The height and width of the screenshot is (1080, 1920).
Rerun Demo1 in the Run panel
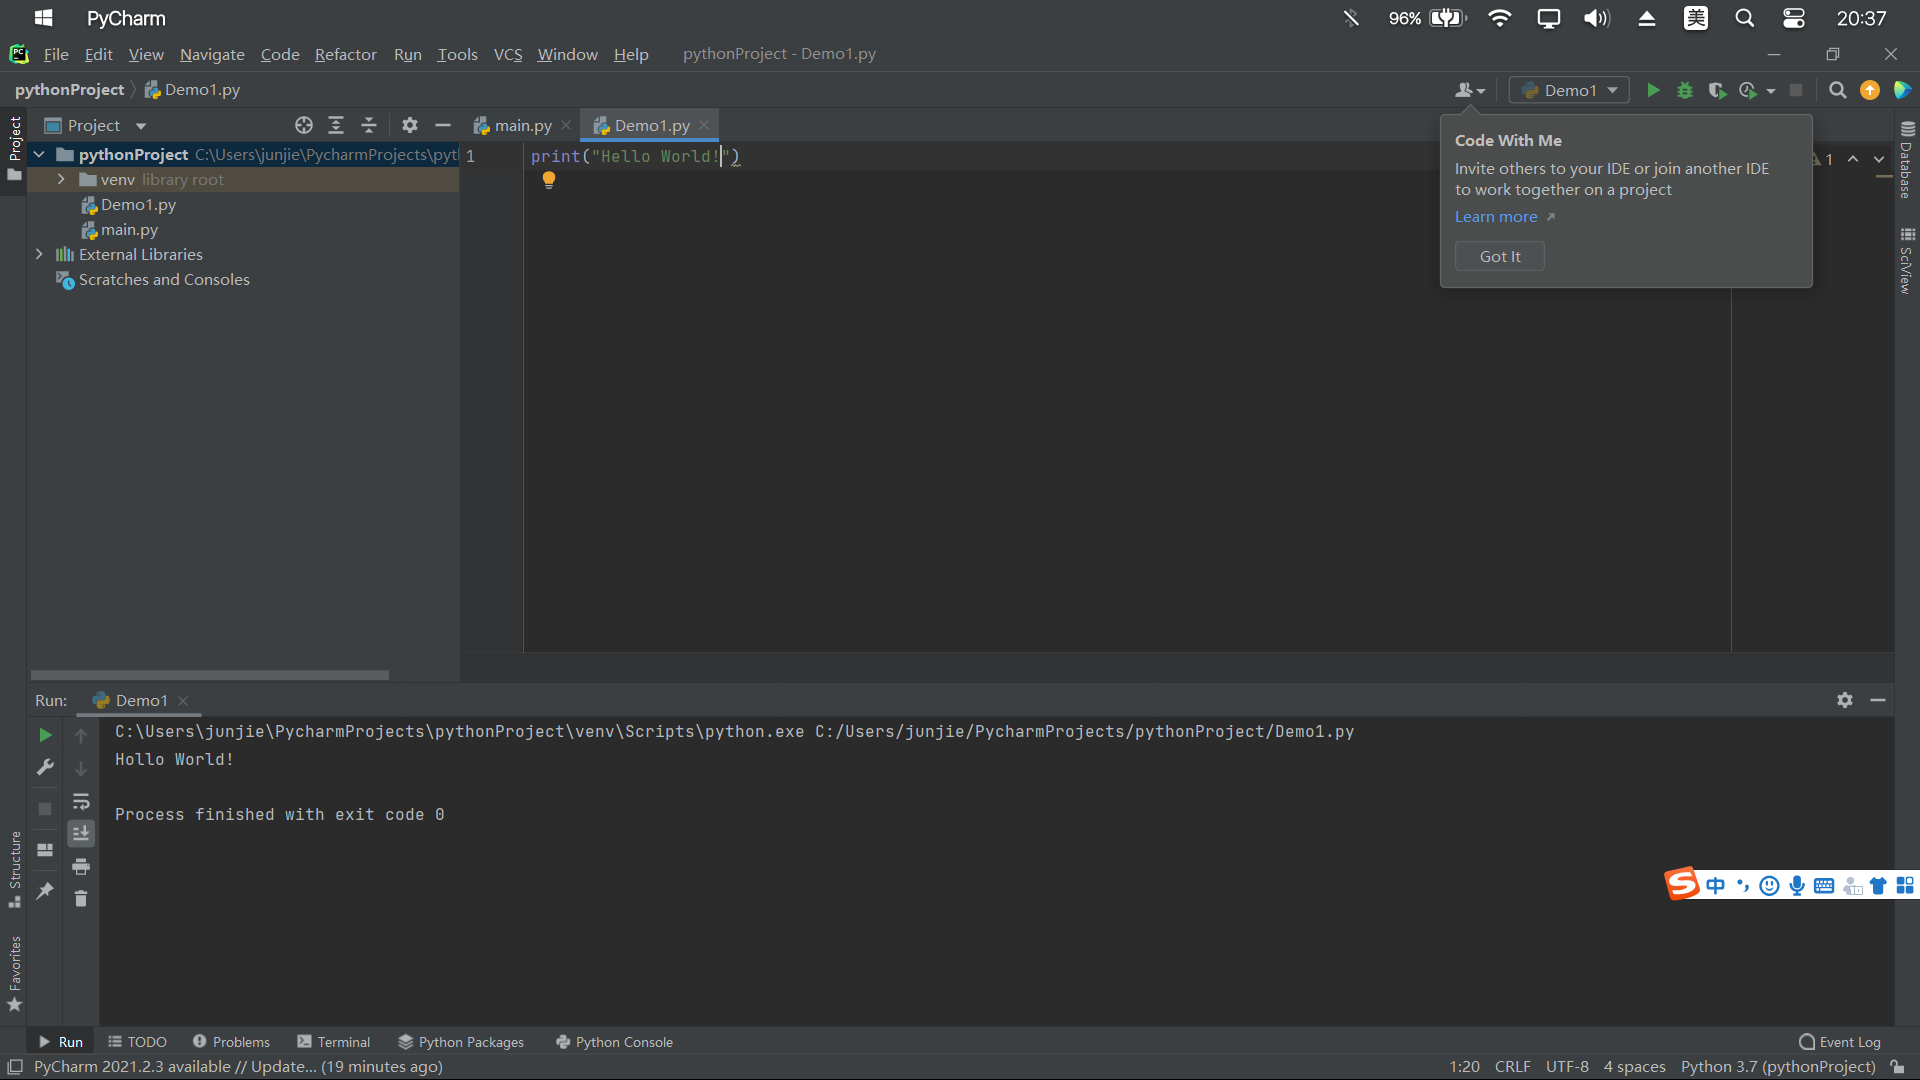(45, 735)
